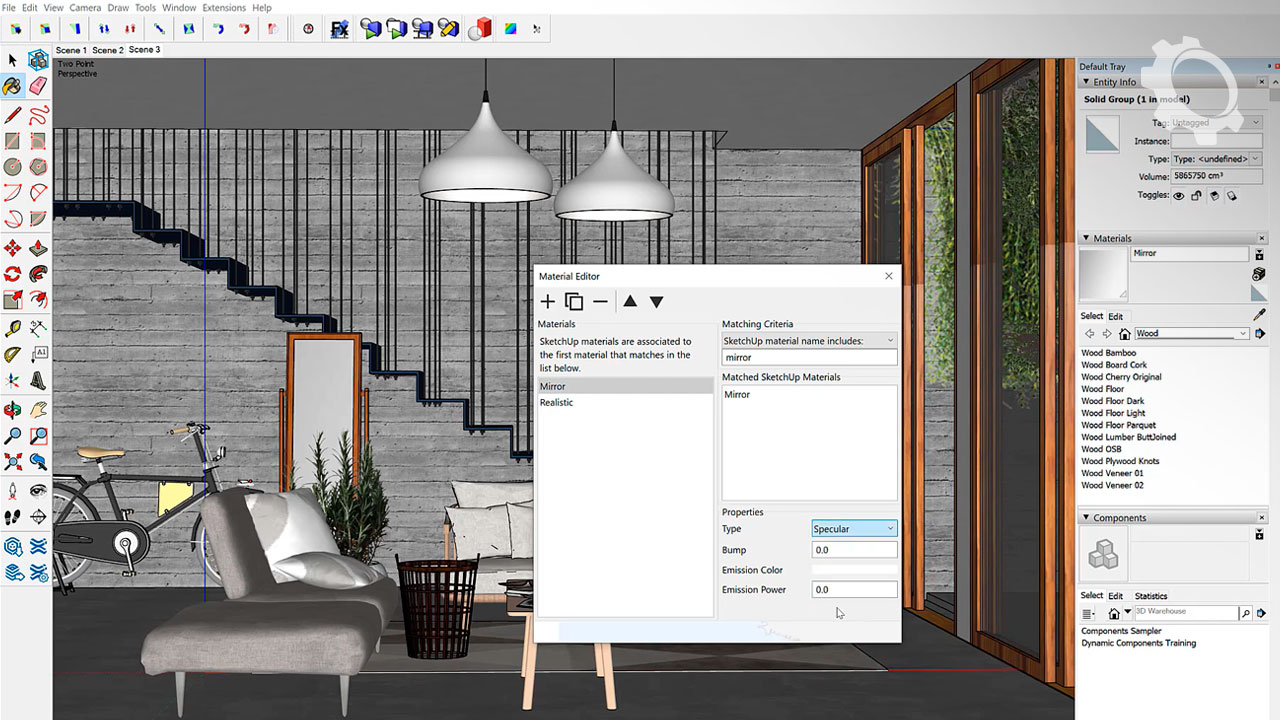Pick the Push/Pull tool

pyautogui.click(x=38, y=247)
